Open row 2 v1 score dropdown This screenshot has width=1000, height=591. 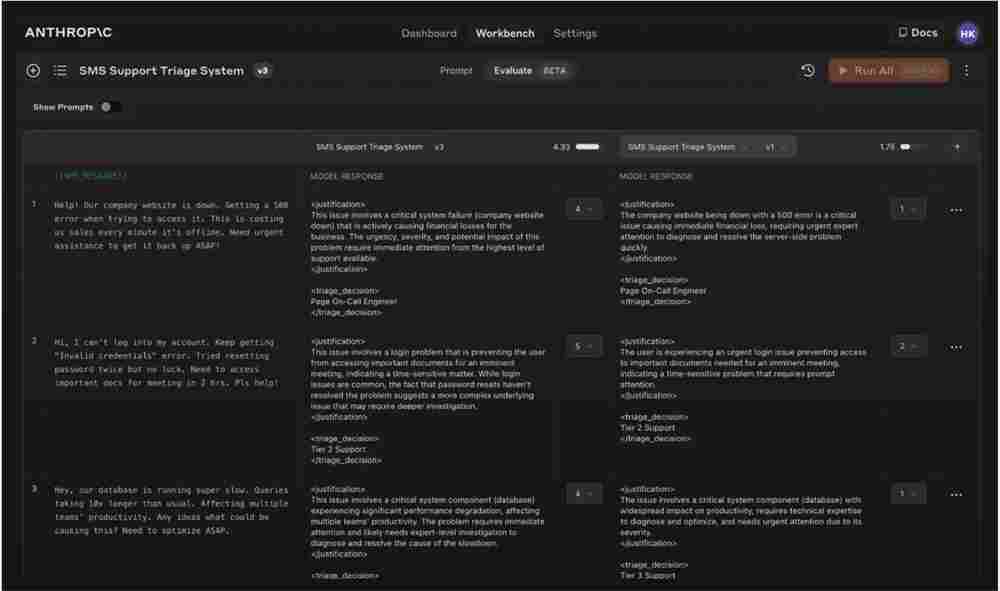point(908,346)
